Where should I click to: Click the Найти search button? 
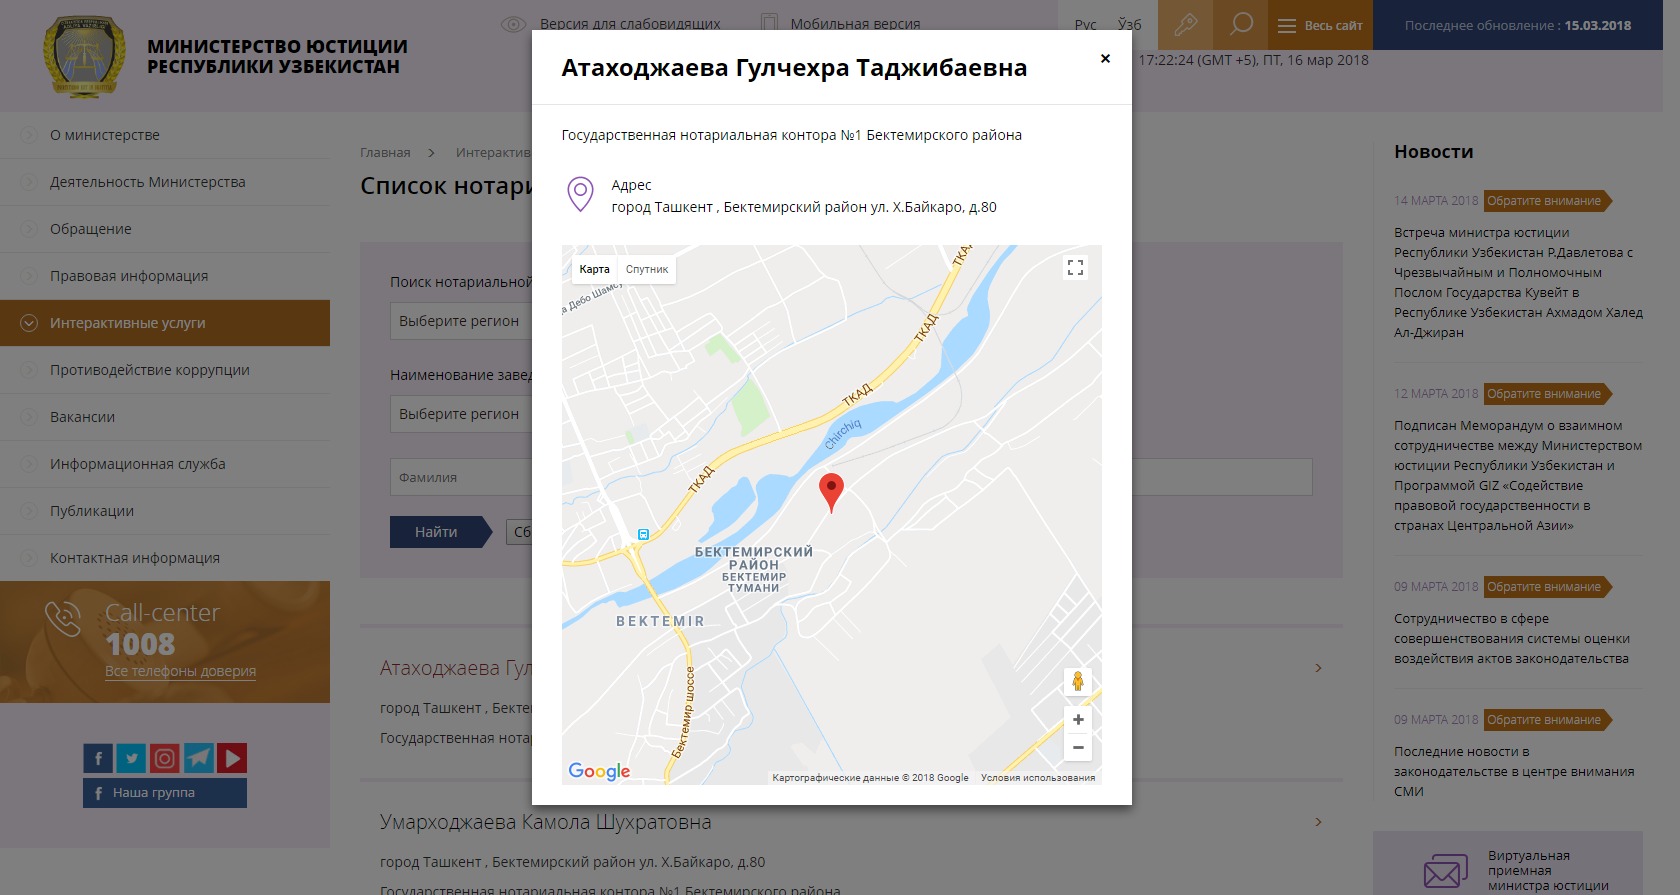(x=437, y=532)
